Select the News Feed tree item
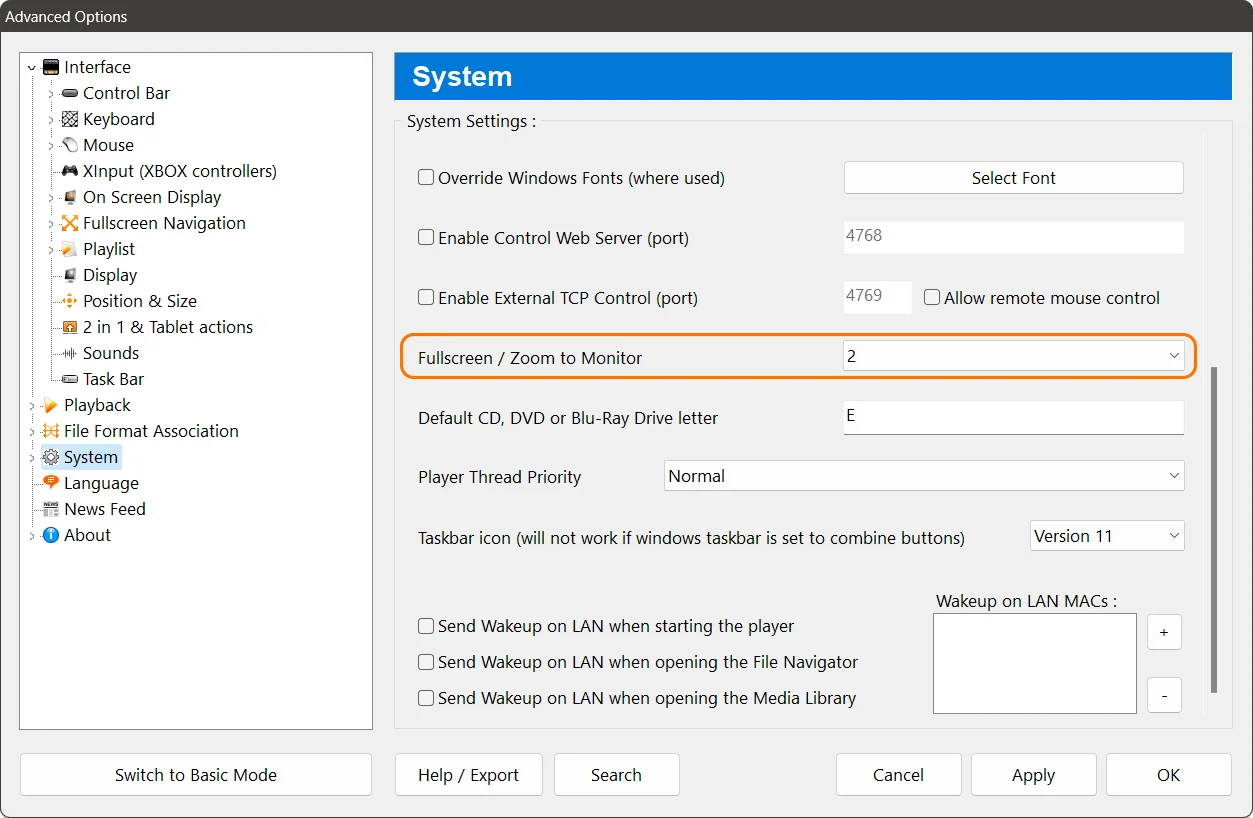Image resolution: width=1253 pixels, height=818 pixels. click(x=105, y=509)
